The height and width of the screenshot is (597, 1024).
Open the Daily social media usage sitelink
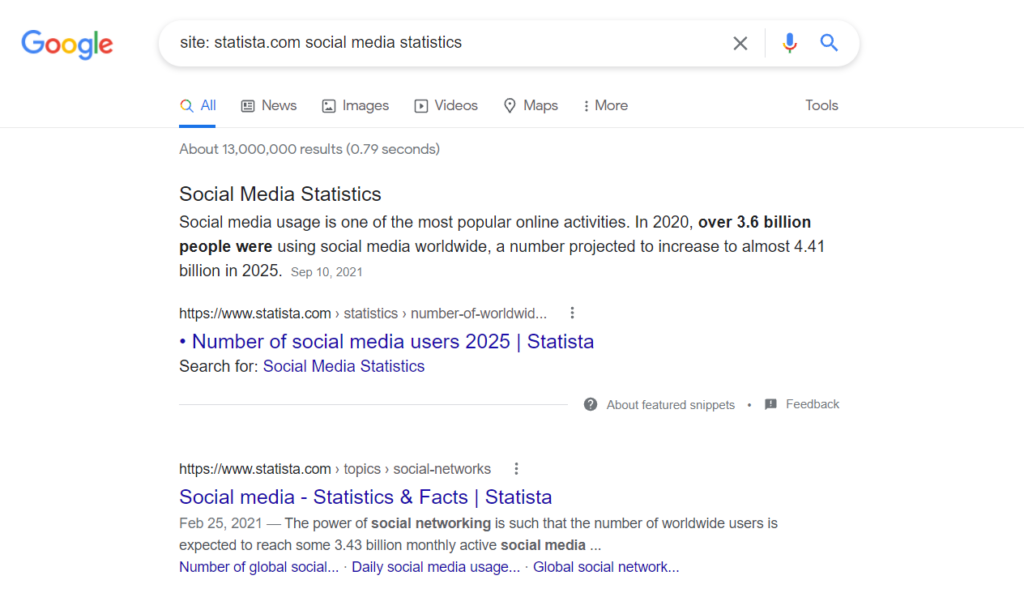435,567
